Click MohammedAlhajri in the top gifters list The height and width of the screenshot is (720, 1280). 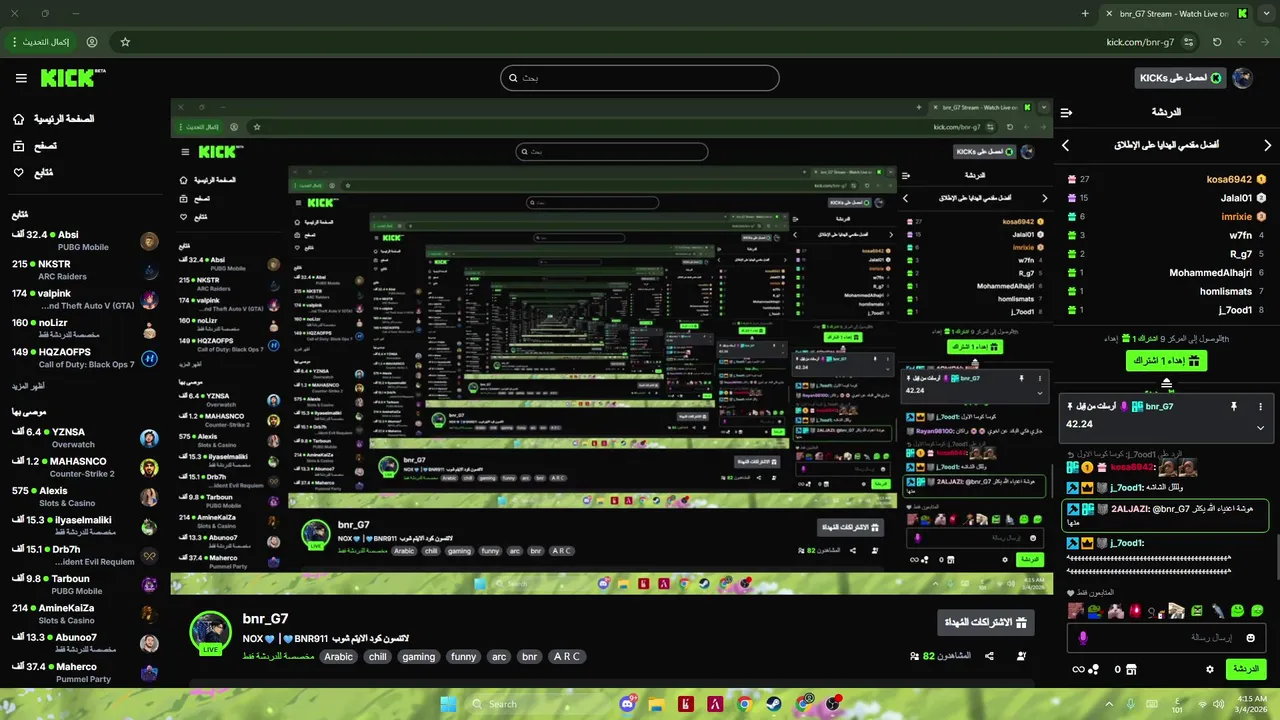[x=1210, y=273]
